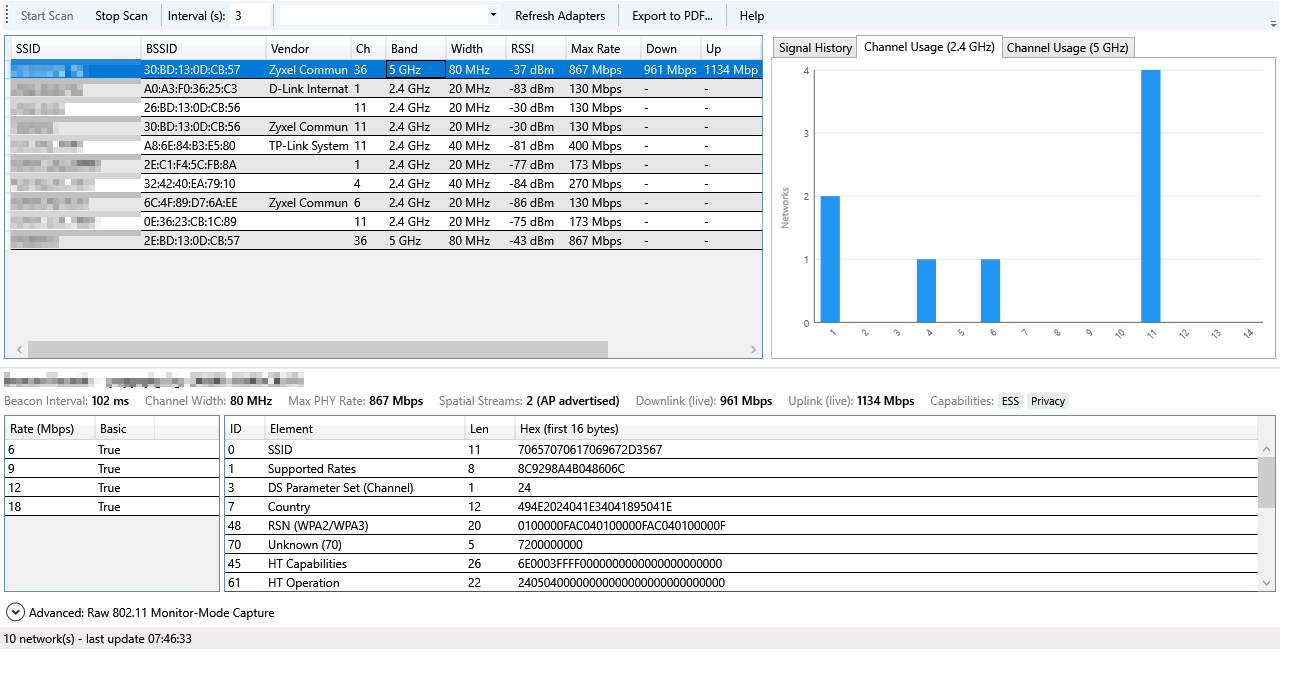Screen dimensions: 1294x686
Task: Click the element list vertical scrollbar thumb
Action: pos(1267,483)
